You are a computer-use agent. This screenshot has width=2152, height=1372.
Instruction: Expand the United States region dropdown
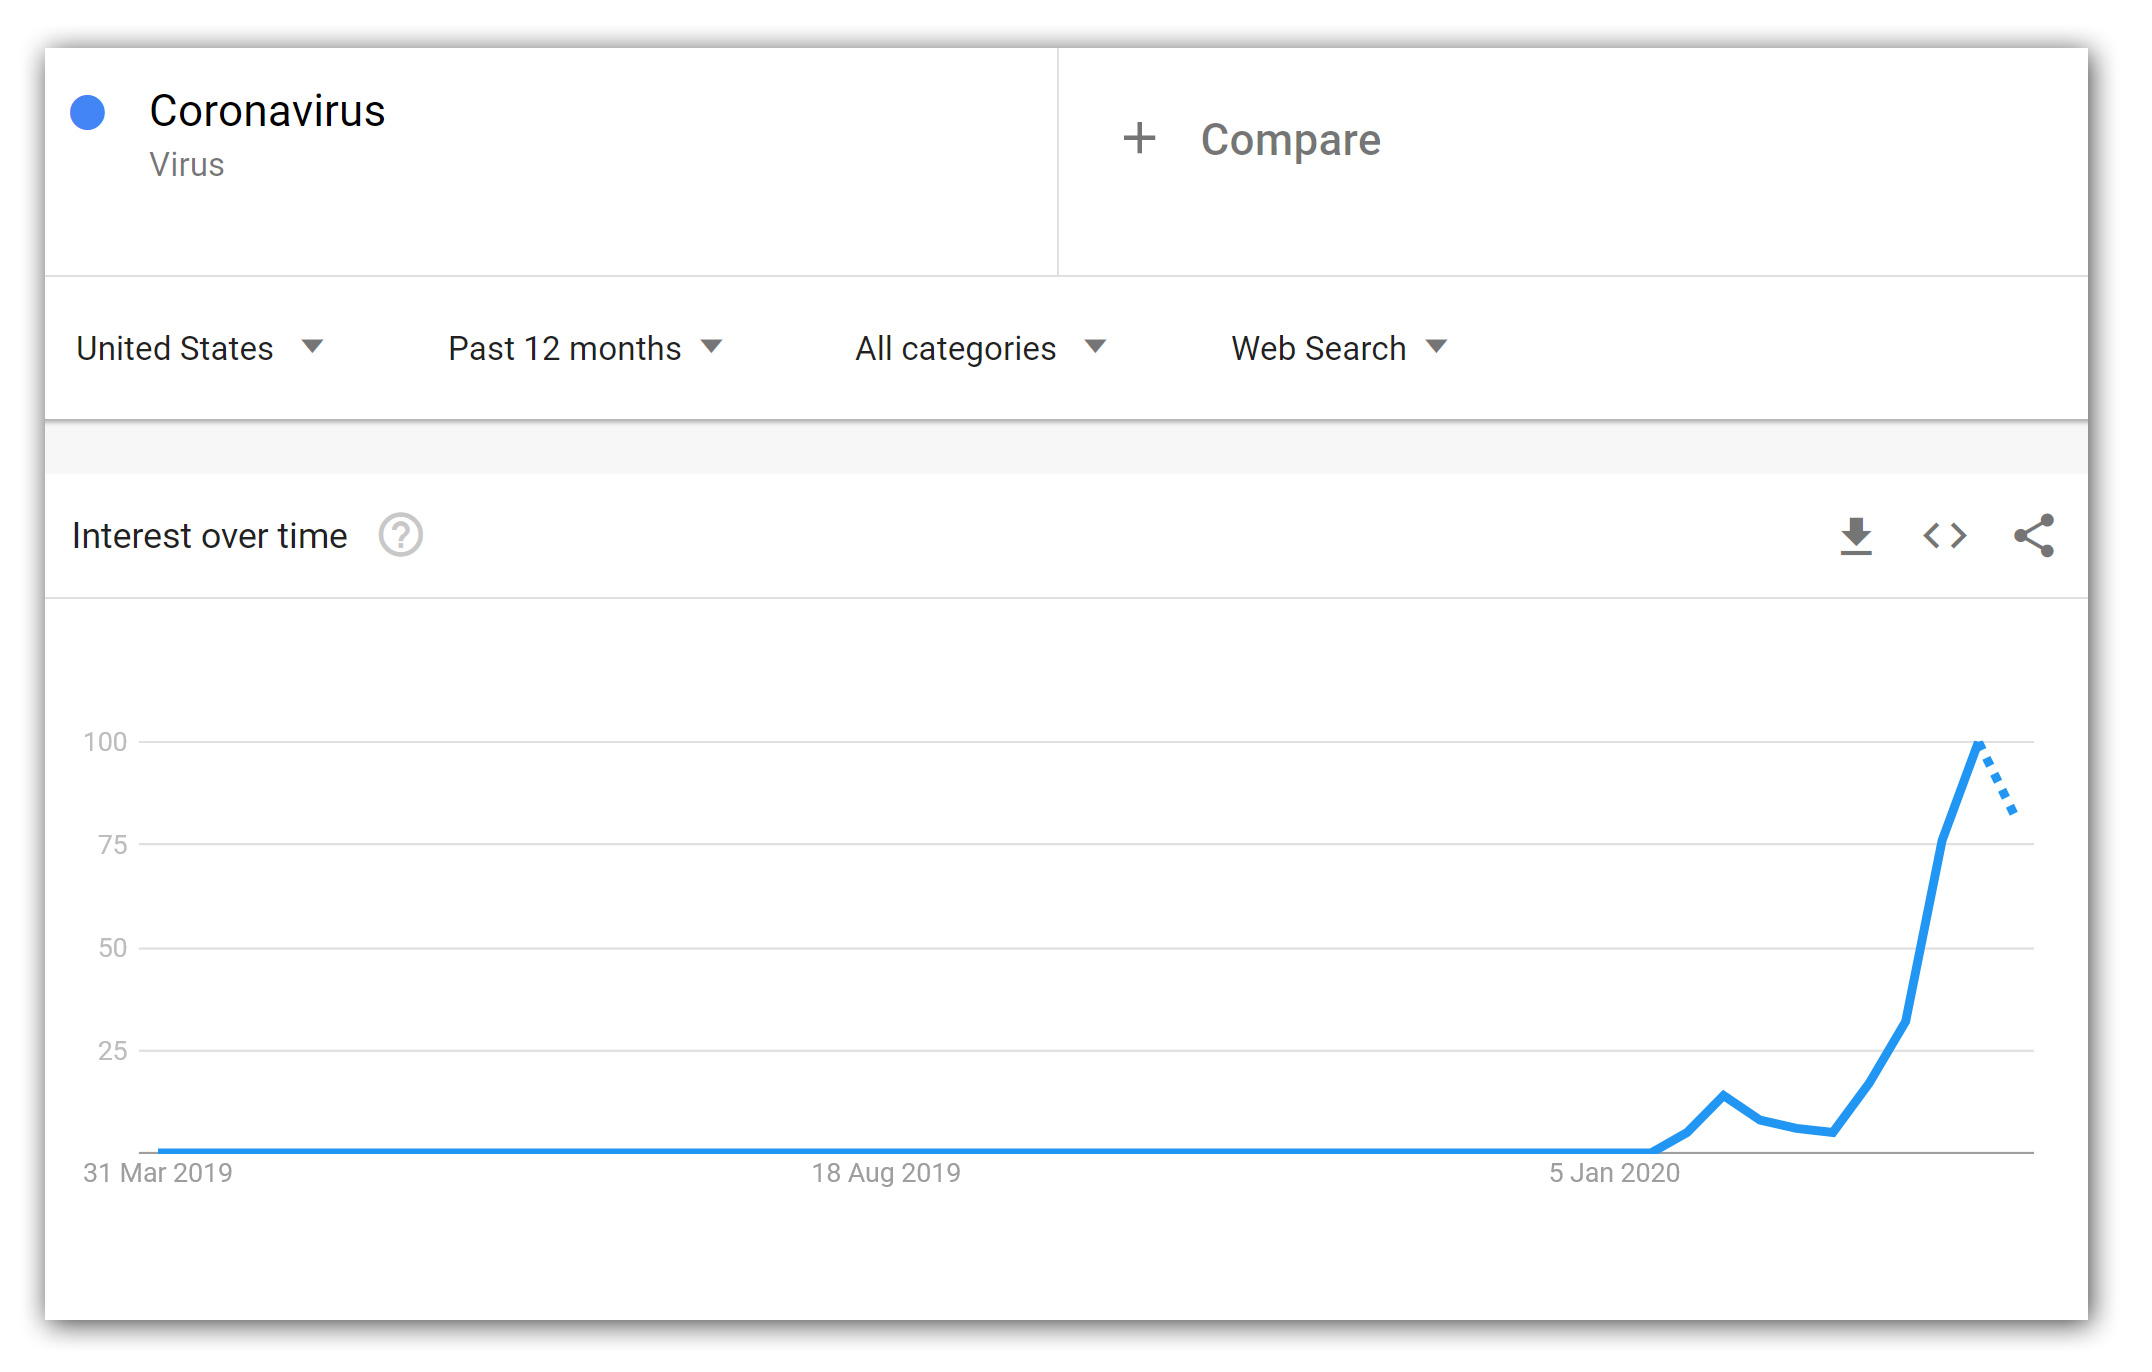tap(199, 348)
